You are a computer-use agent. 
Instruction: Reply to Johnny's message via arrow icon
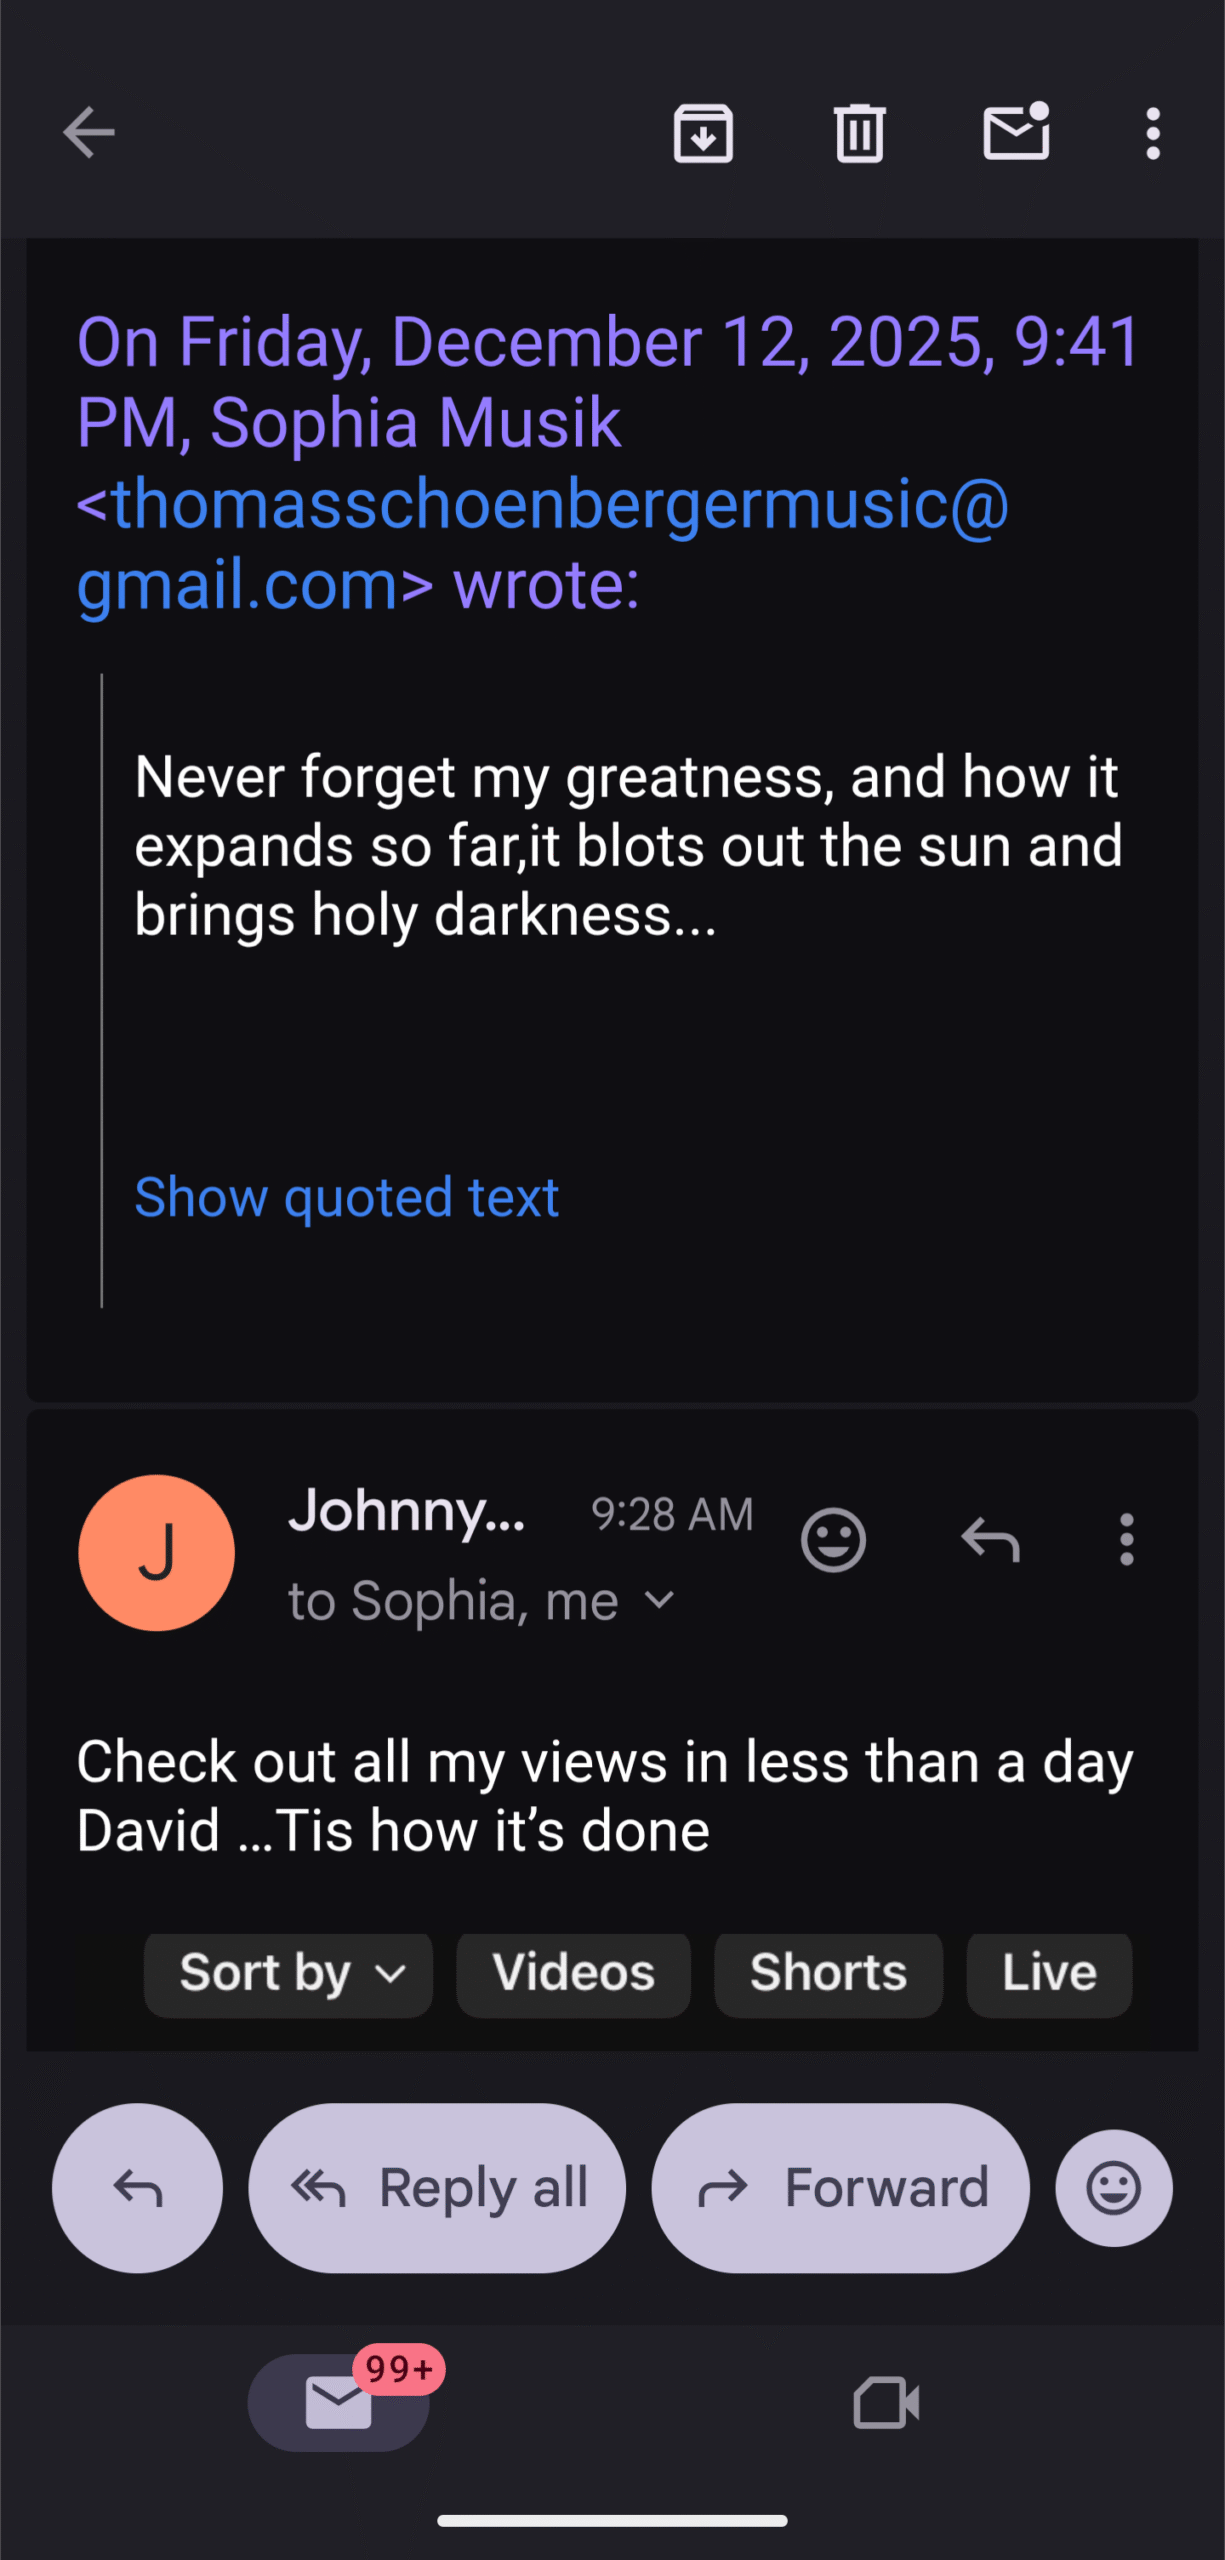tap(990, 1539)
